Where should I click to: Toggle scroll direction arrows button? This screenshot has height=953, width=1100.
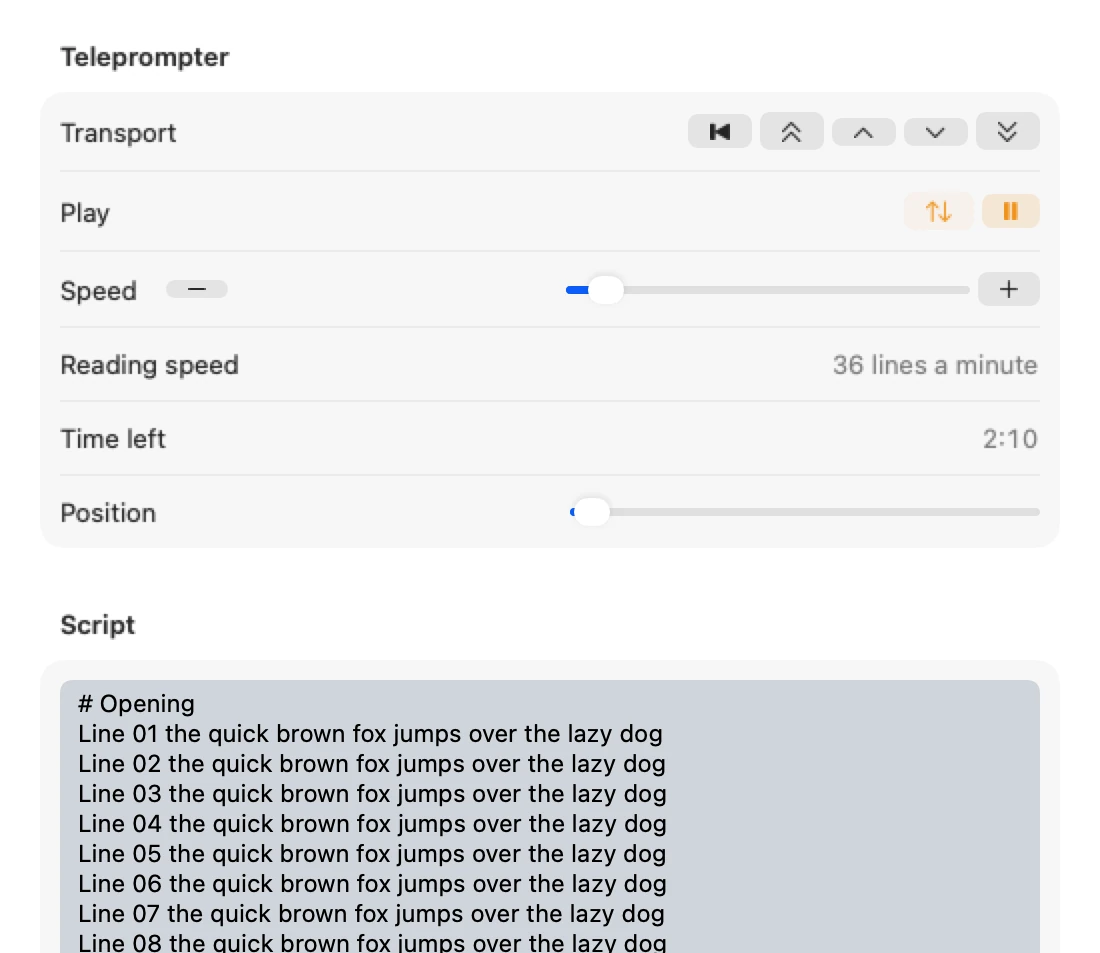point(938,211)
